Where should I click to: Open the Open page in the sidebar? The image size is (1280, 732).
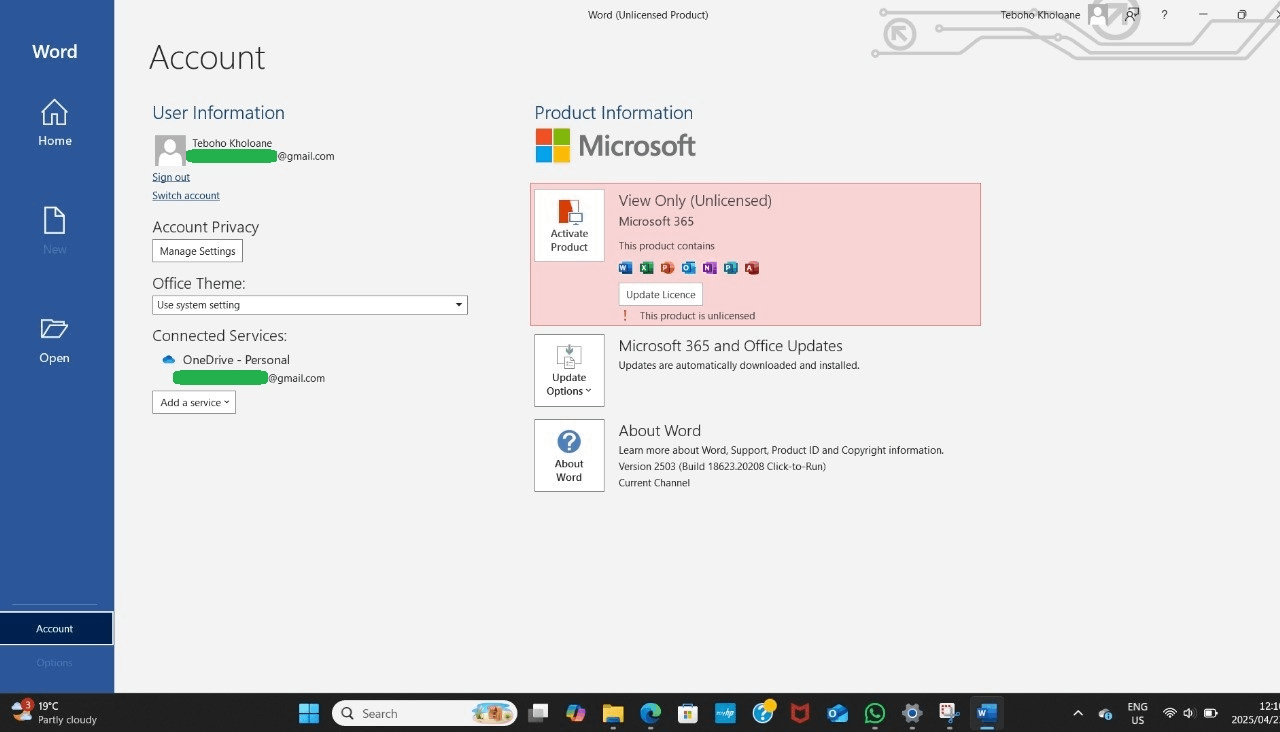pyautogui.click(x=54, y=340)
